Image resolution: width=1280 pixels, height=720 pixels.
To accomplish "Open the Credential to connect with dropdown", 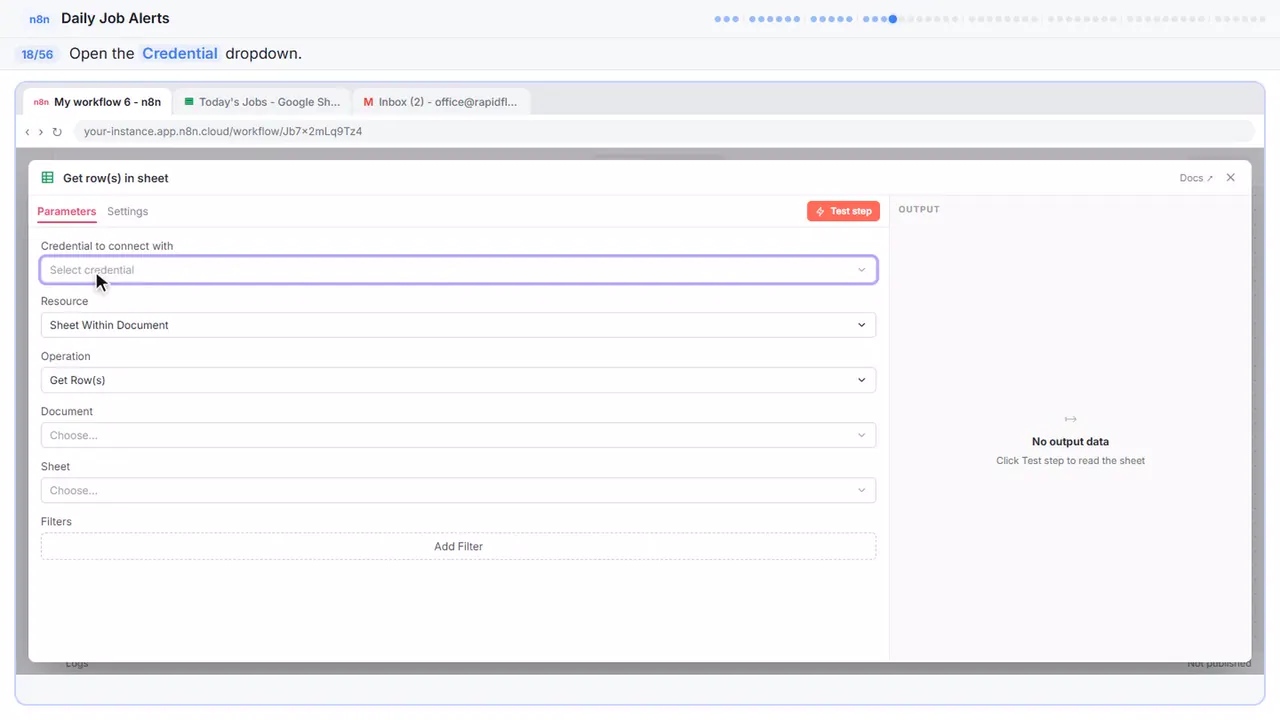I will click(x=458, y=270).
